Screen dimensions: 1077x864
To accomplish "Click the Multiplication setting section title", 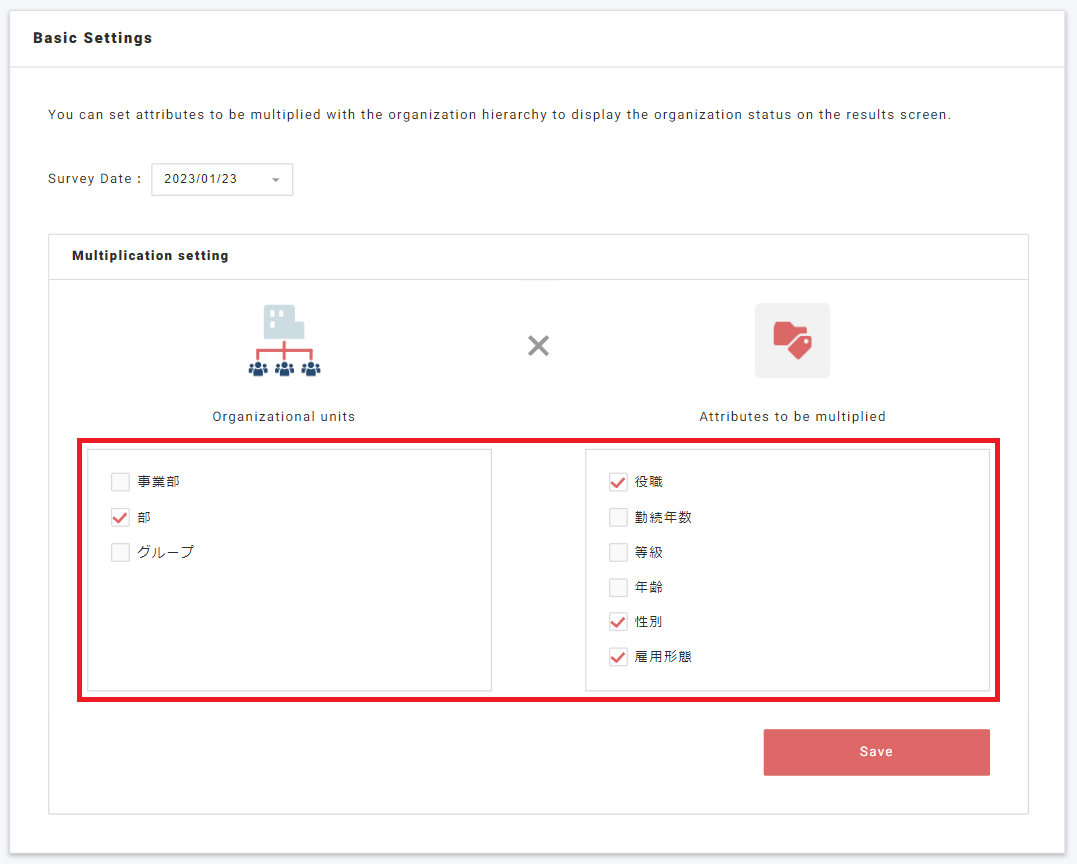I will click(150, 256).
